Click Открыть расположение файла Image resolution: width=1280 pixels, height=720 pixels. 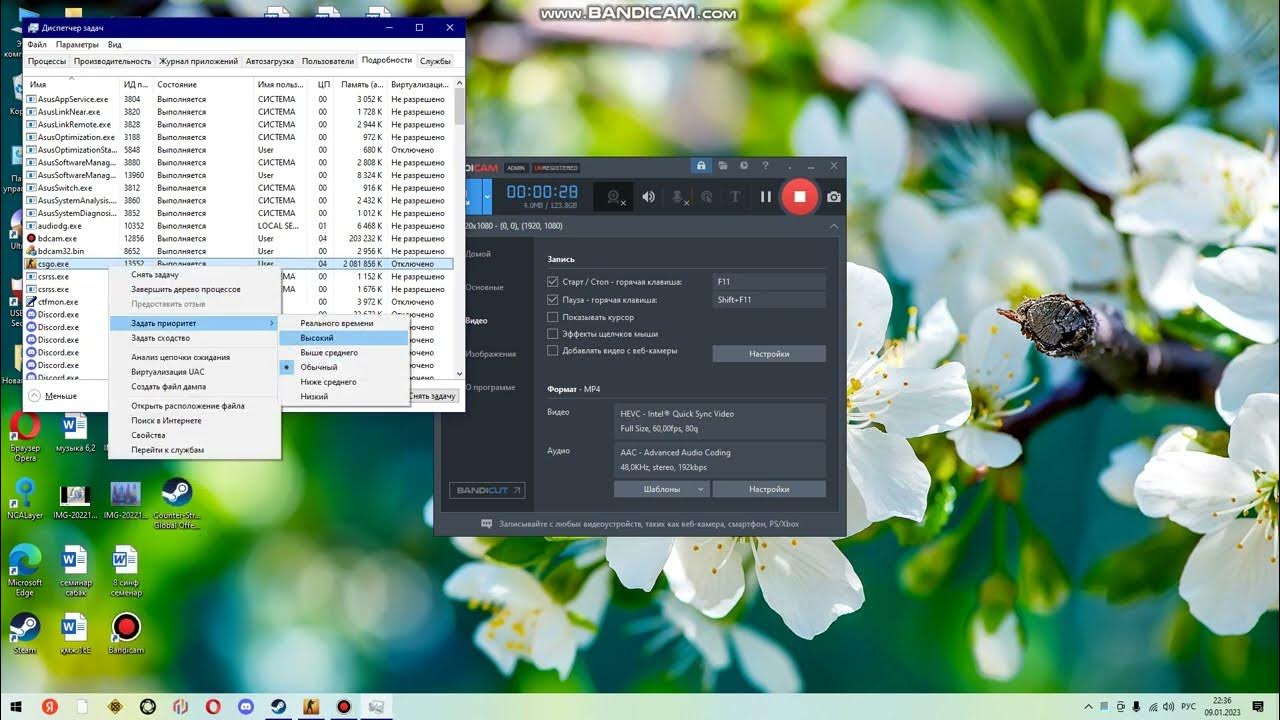click(194, 406)
